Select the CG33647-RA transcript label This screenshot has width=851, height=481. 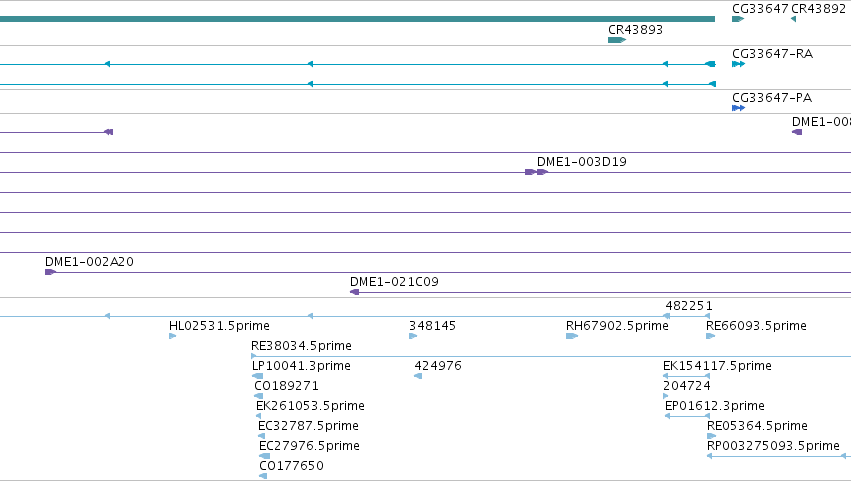pos(772,54)
